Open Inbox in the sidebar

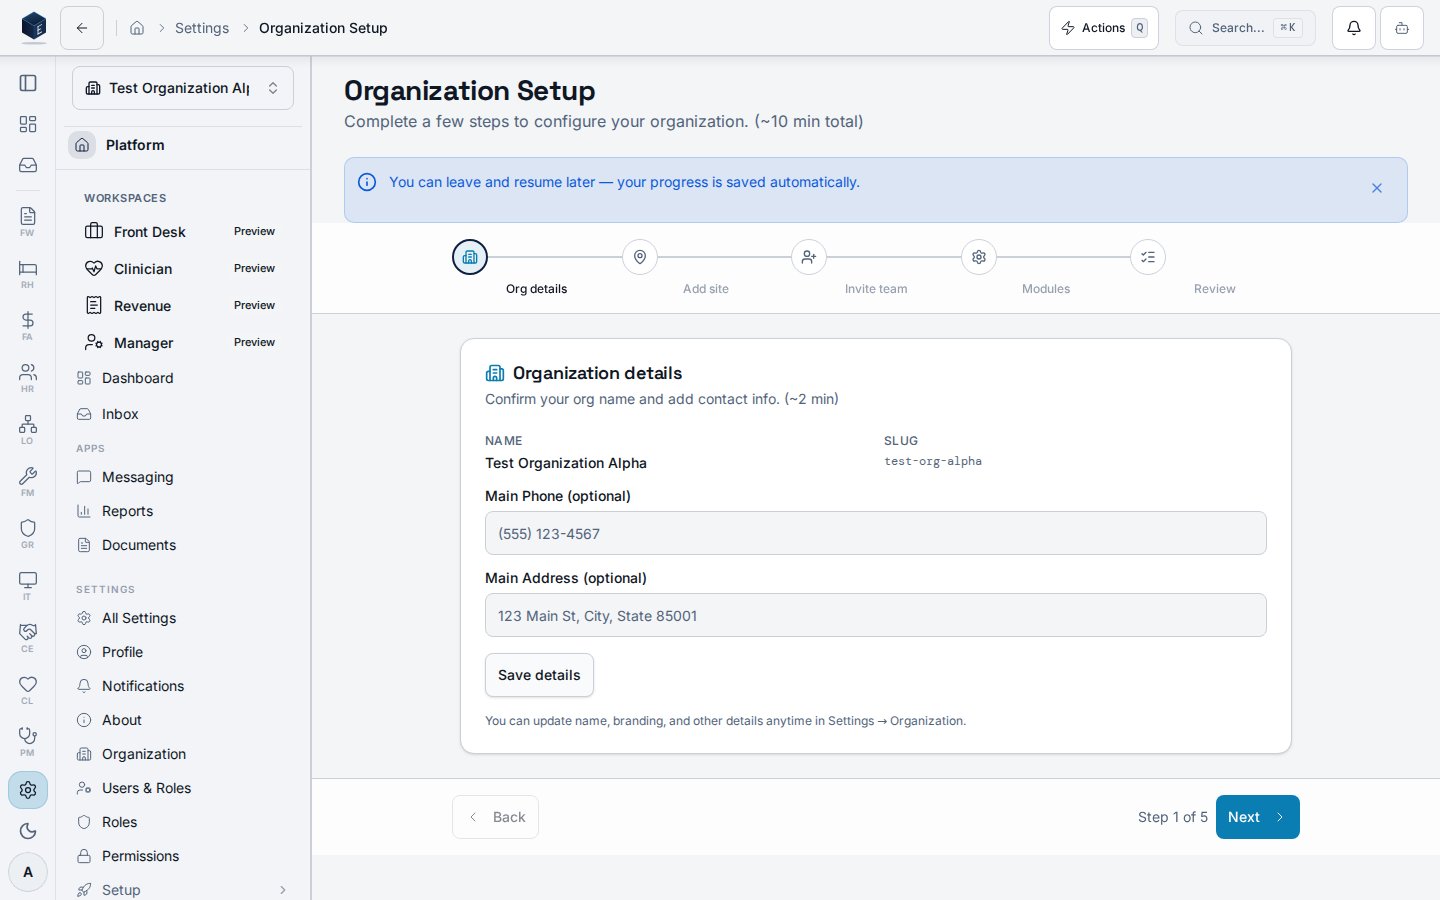[183, 414]
